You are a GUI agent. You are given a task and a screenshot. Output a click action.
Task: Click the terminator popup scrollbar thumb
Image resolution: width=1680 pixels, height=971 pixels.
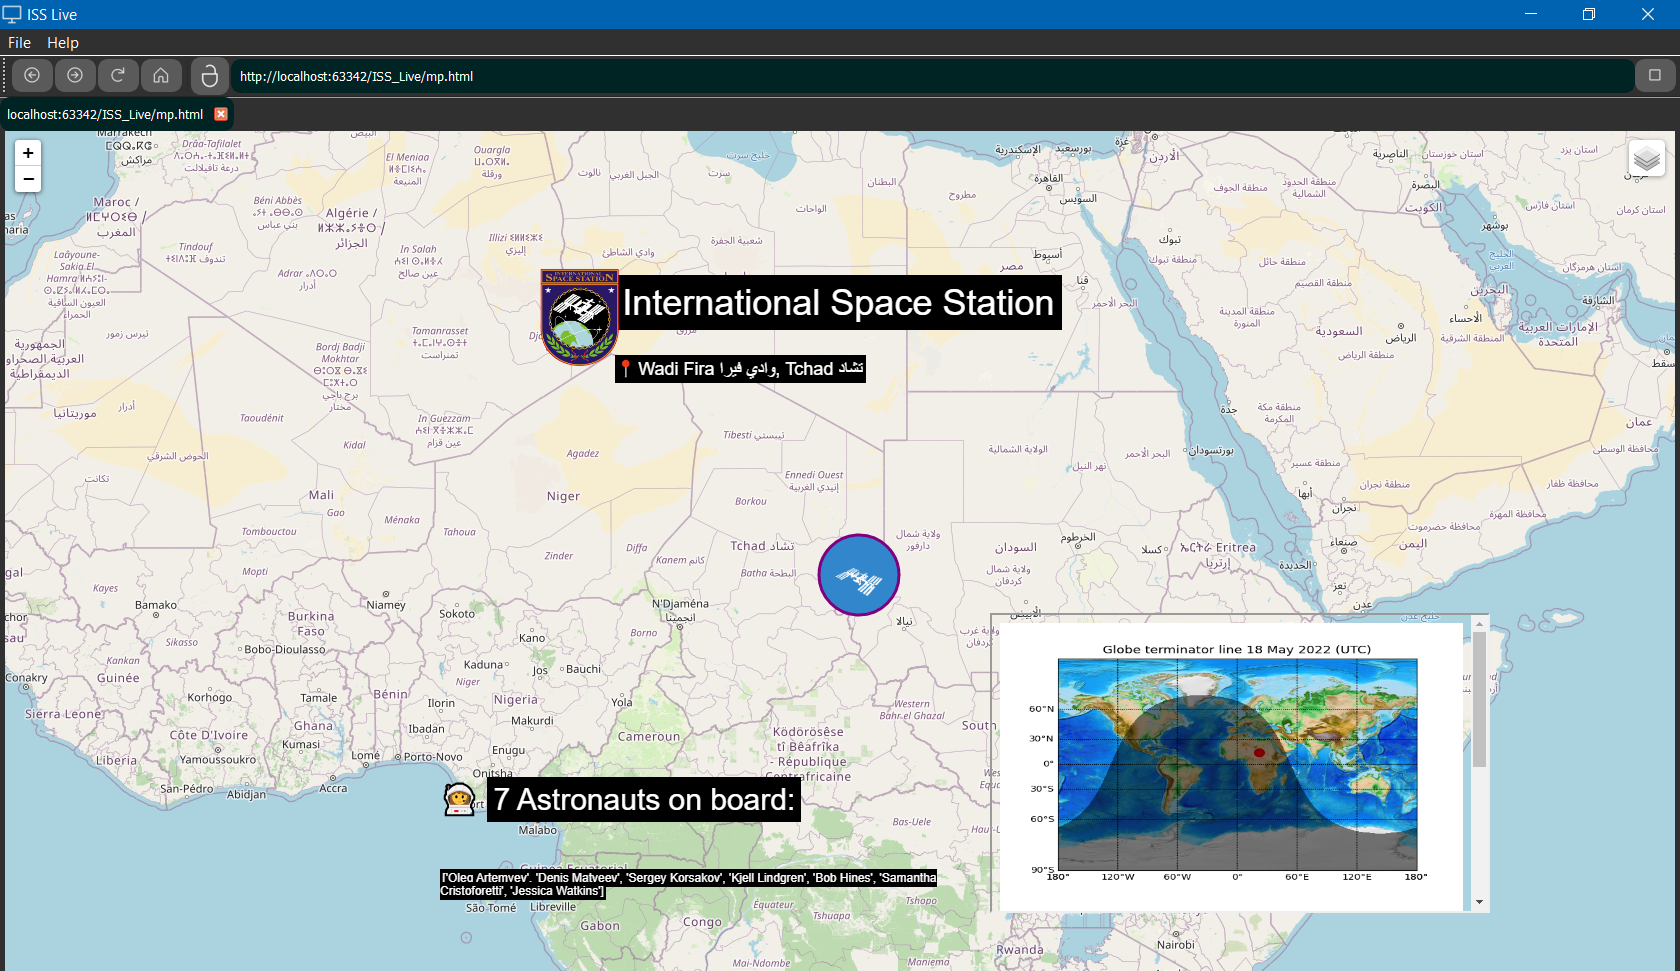(x=1479, y=700)
